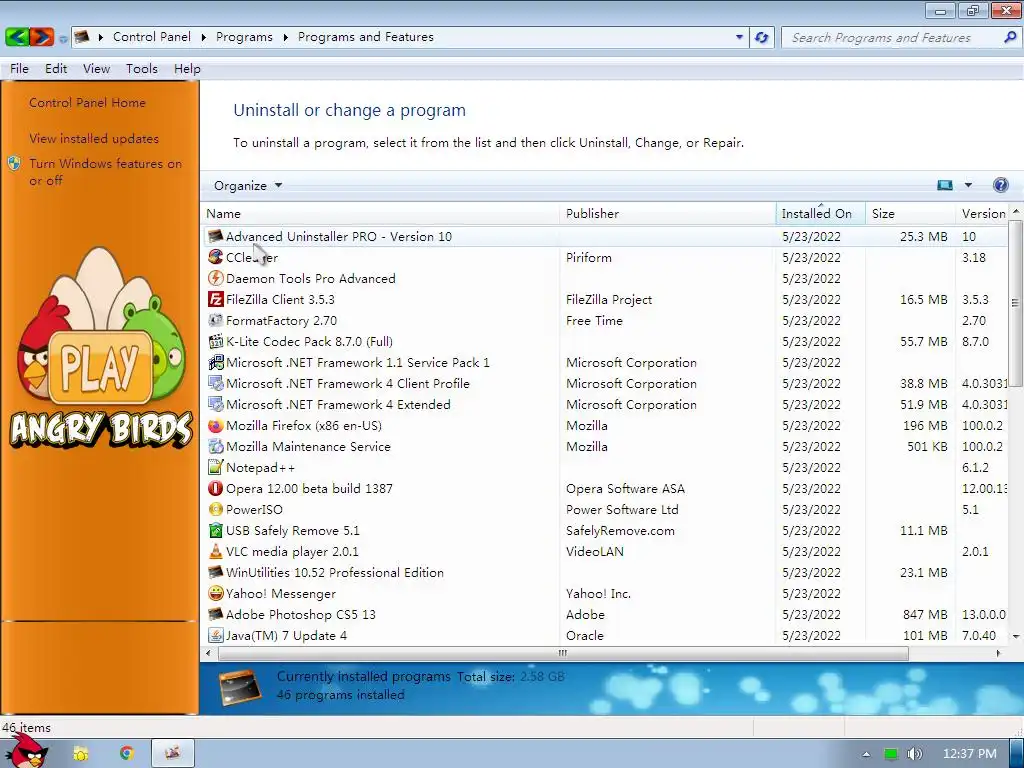Click the K-Lite Codec Pack icon
1024x768 pixels.
tap(216, 342)
